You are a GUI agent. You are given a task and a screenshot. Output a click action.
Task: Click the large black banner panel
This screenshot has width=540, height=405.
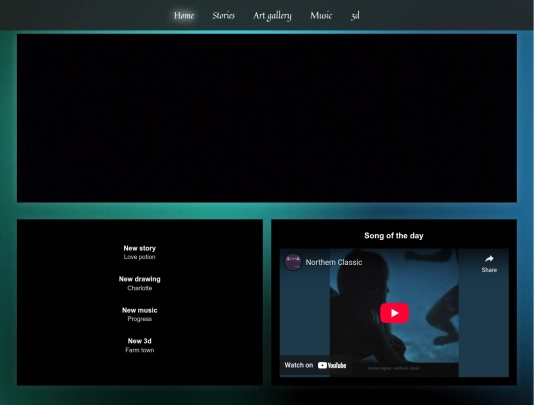[x=267, y=118]
